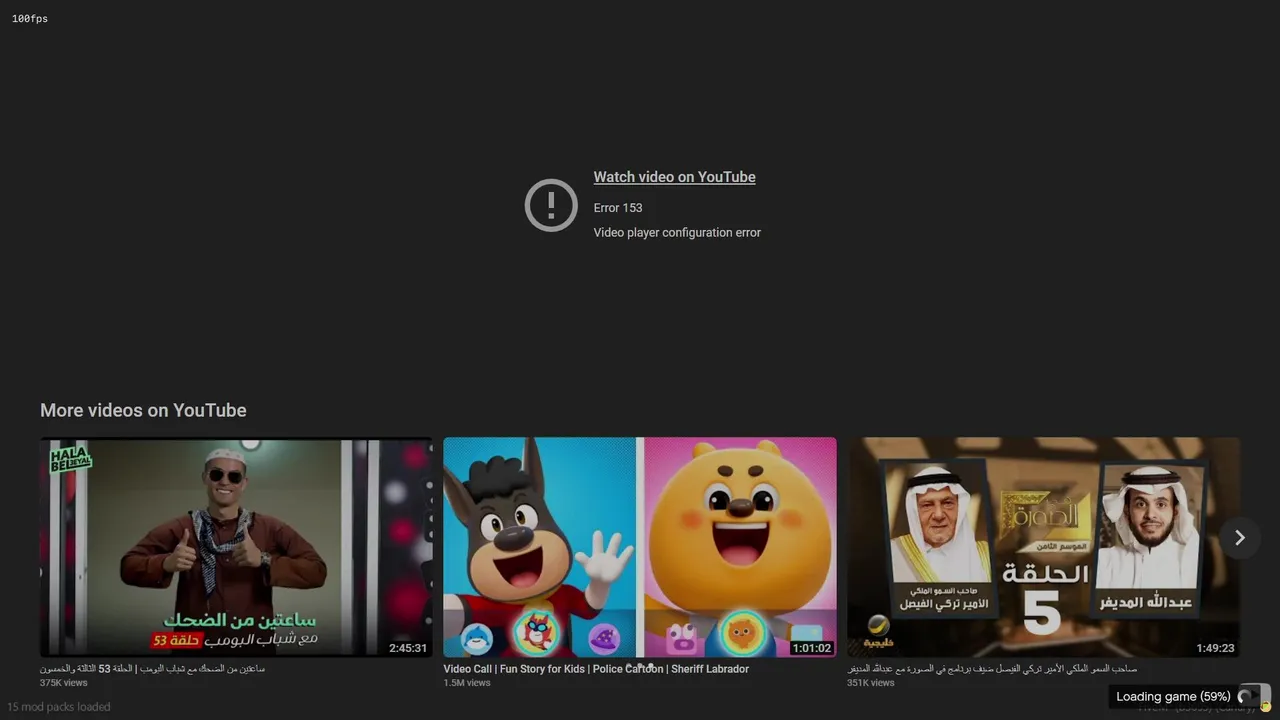1280x720 pixels.
Task: Click 'Video player configuration error' text
Action: click(677, 232)
